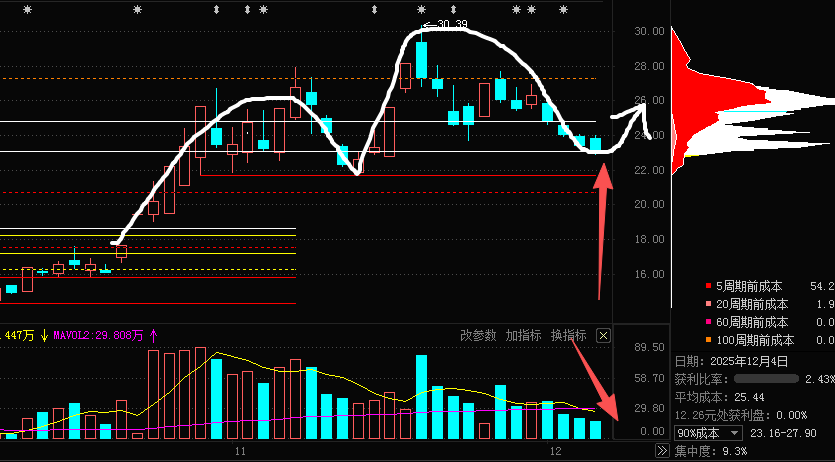The width and height of the screenshot is (835, 462).
Task: Click the 100周期前成本 legend label
Action: pyautogui.click(x=755, y=340)
